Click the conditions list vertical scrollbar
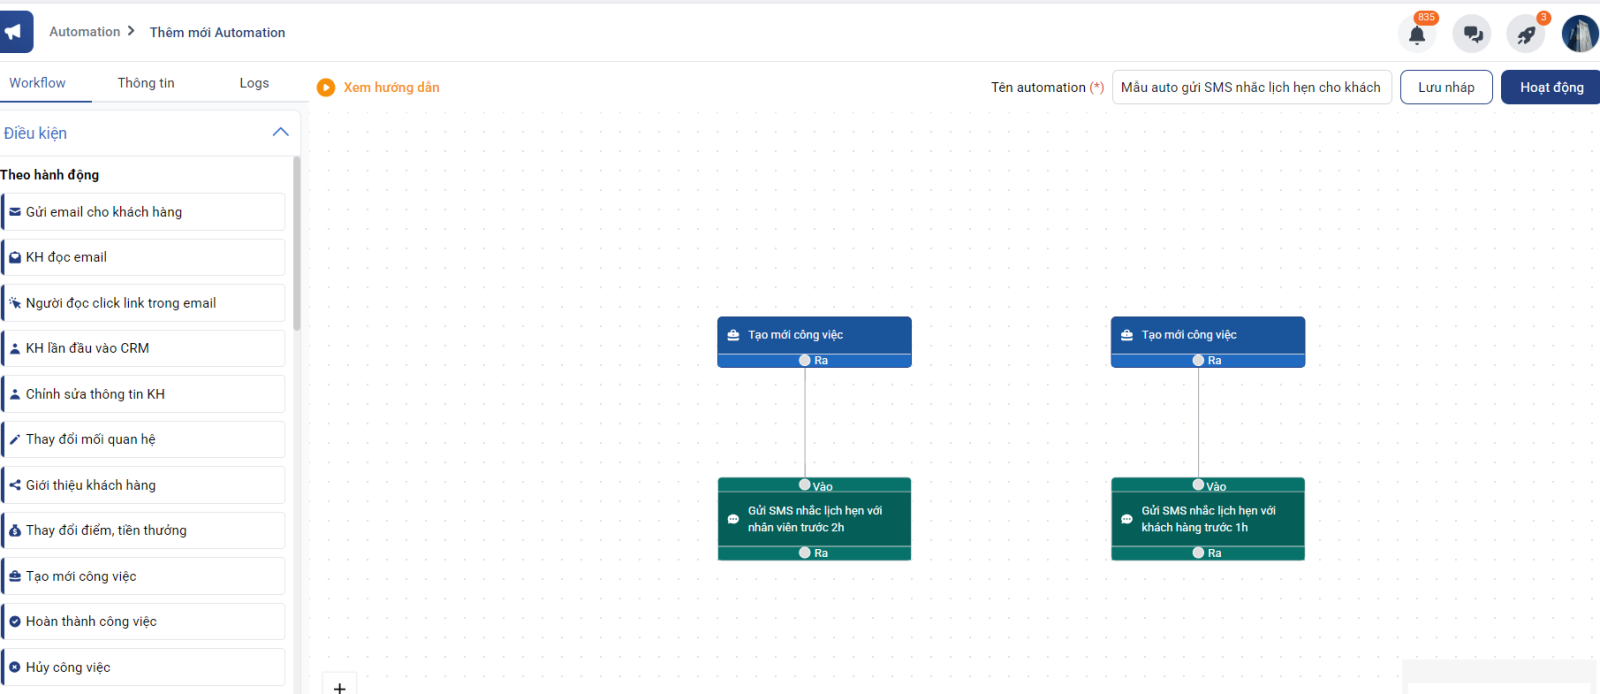Viewport: 1600px width, 694px height. pyautogui.click(x=296, y=245)
